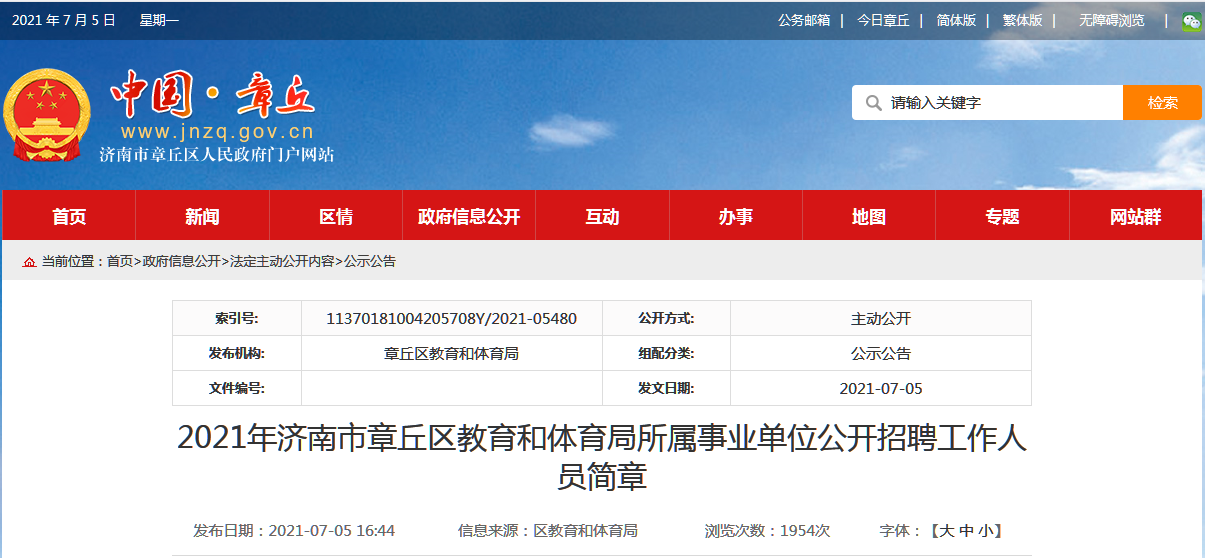Open the 网站群 navigation tab
Image resolution: width=1205 pixels, height=558 pixels.
(1136, 217)
